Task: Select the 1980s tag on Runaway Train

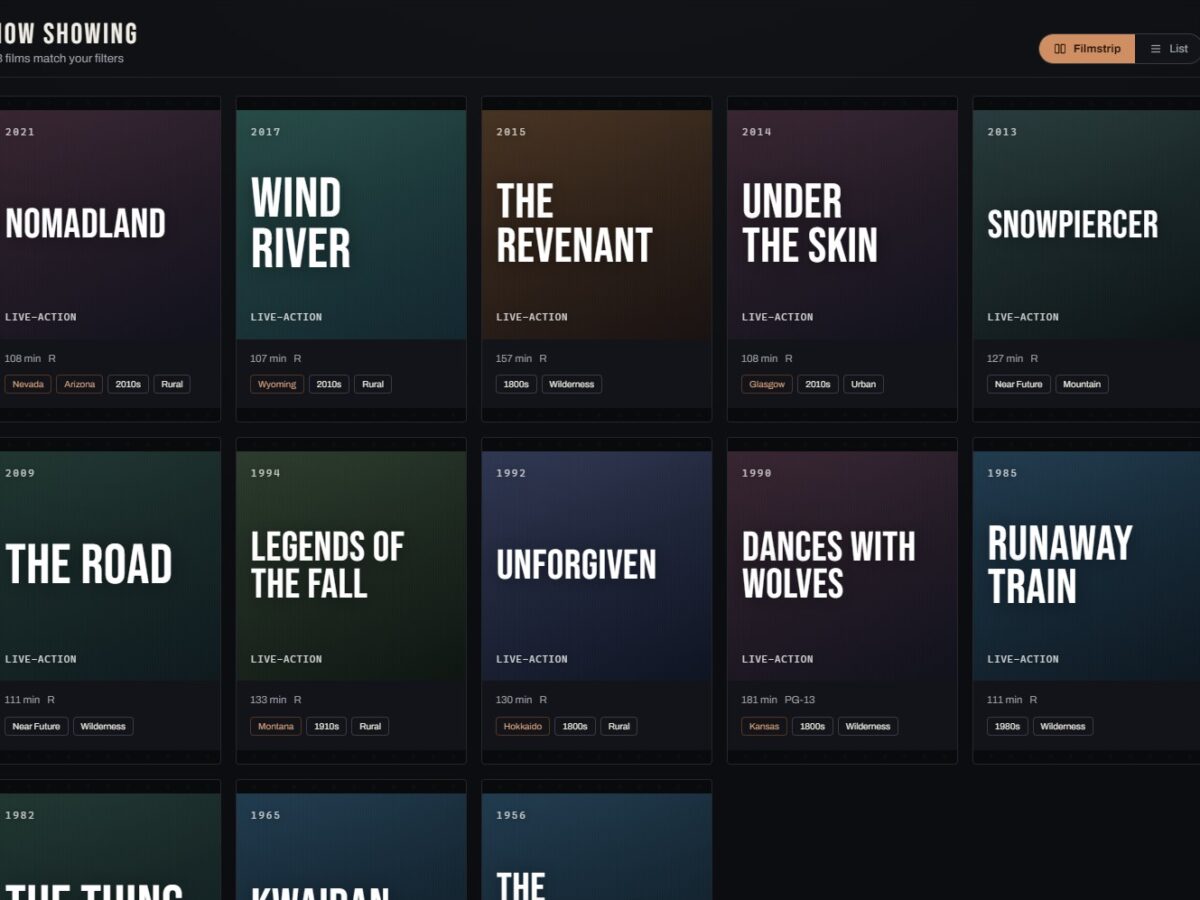Action: coord(1008,726)
